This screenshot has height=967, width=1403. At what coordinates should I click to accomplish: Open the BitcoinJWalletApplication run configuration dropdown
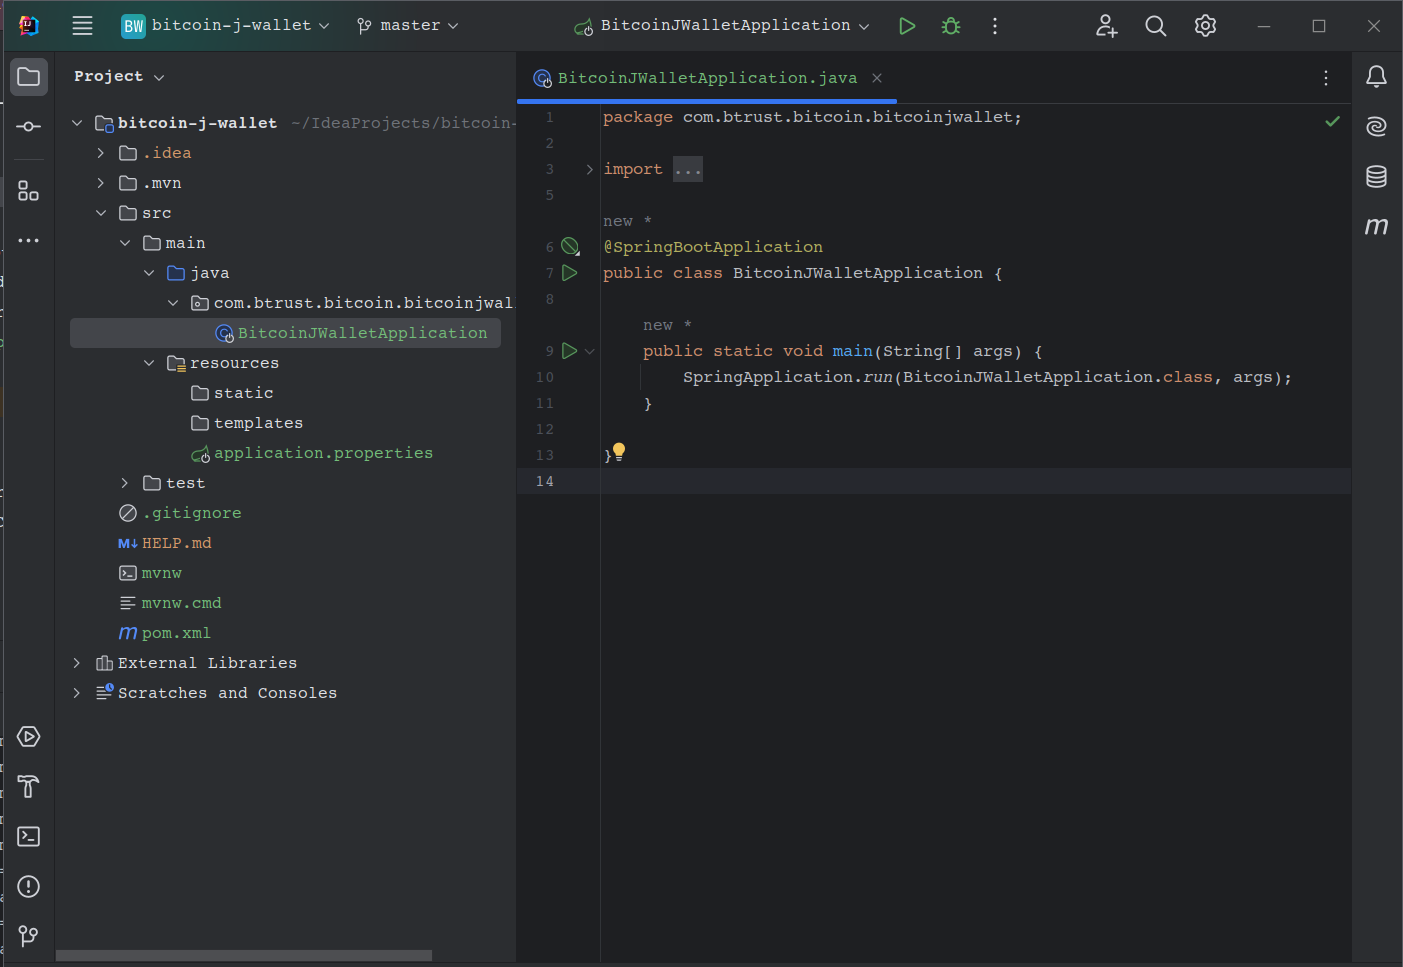click(720, 25)
